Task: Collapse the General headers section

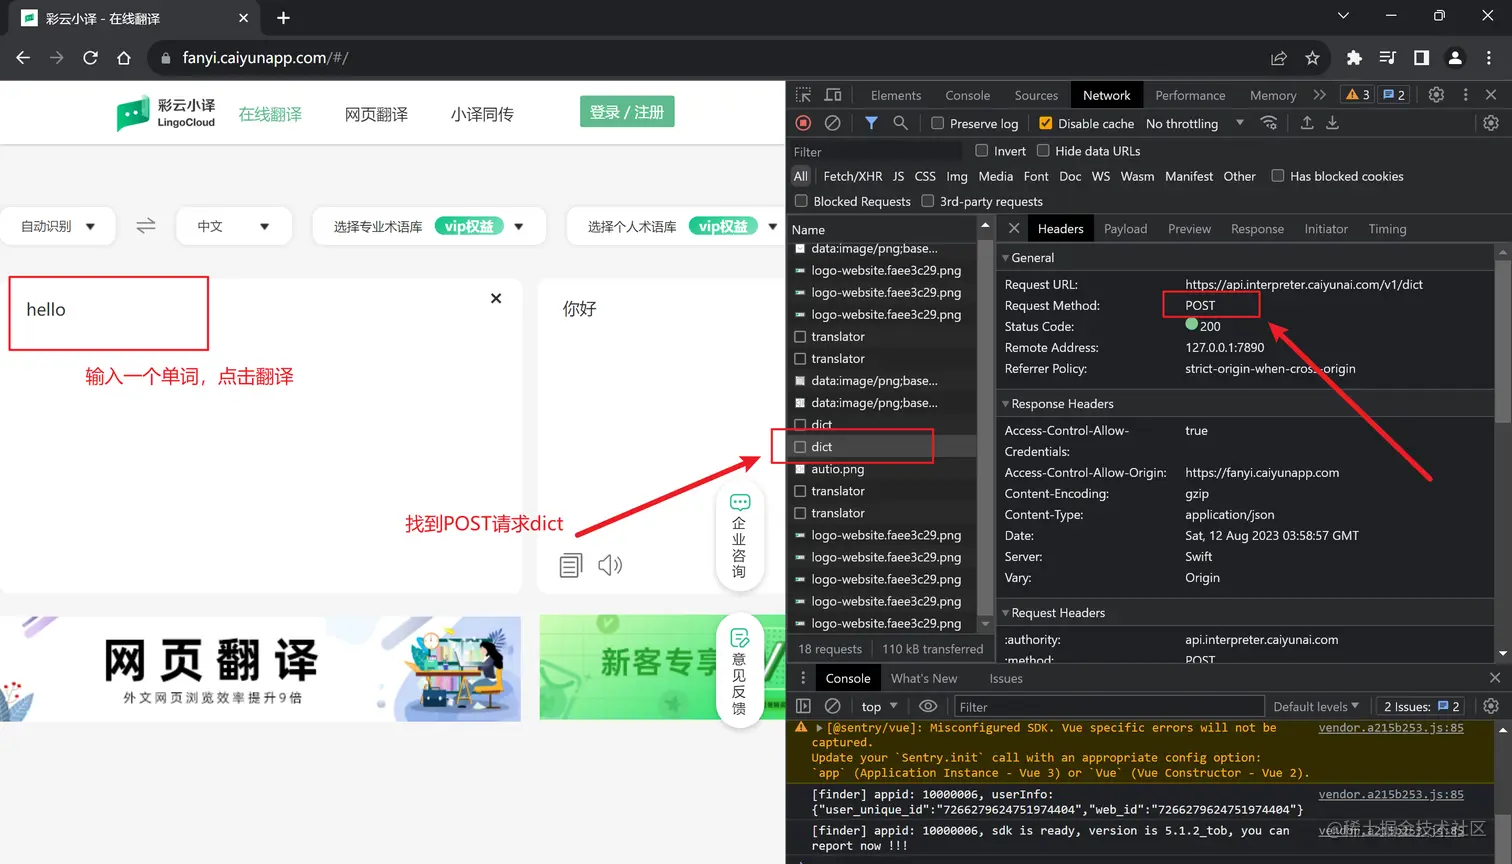Action: [1030, 257]
